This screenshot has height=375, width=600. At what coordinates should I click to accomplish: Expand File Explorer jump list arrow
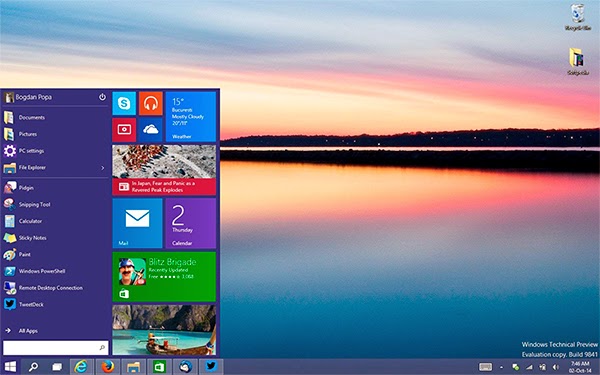pos(103,168)
